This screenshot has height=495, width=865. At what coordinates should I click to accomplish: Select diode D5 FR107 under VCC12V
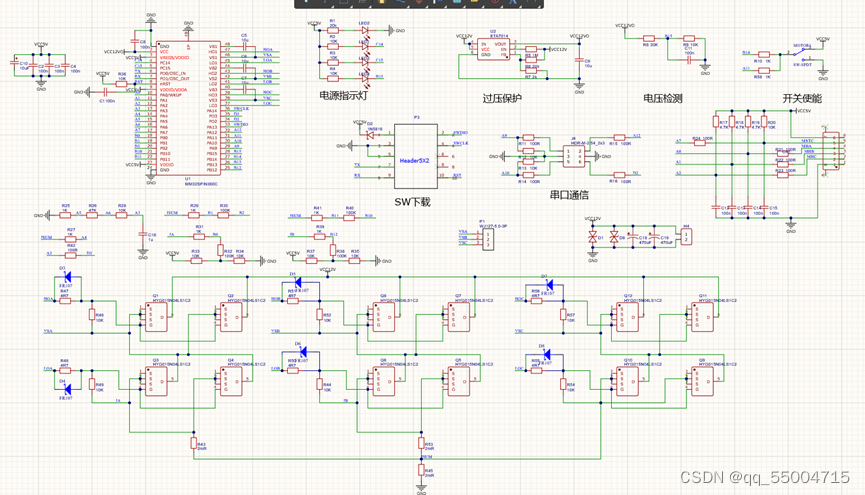point(298,283)
